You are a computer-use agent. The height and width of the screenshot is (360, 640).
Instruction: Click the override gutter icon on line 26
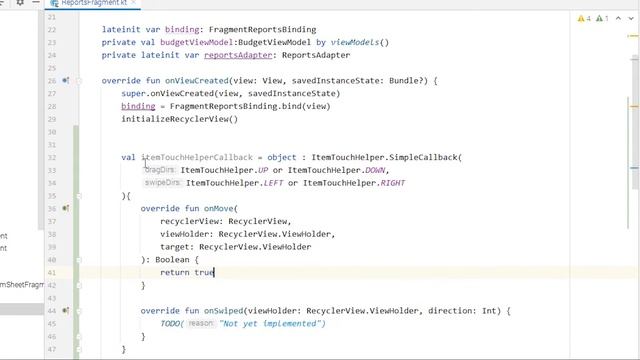click(x=65, y=80)
